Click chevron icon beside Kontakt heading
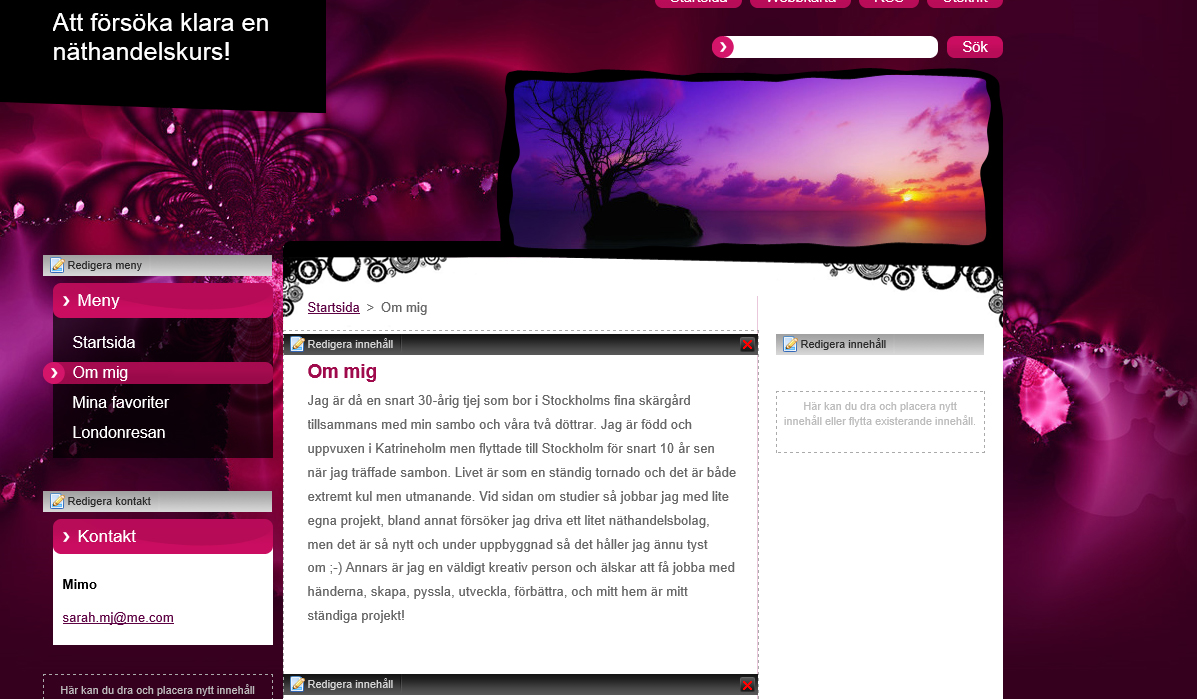The height and width of the screenshot is (699, 1197). (x=66, y=537)
